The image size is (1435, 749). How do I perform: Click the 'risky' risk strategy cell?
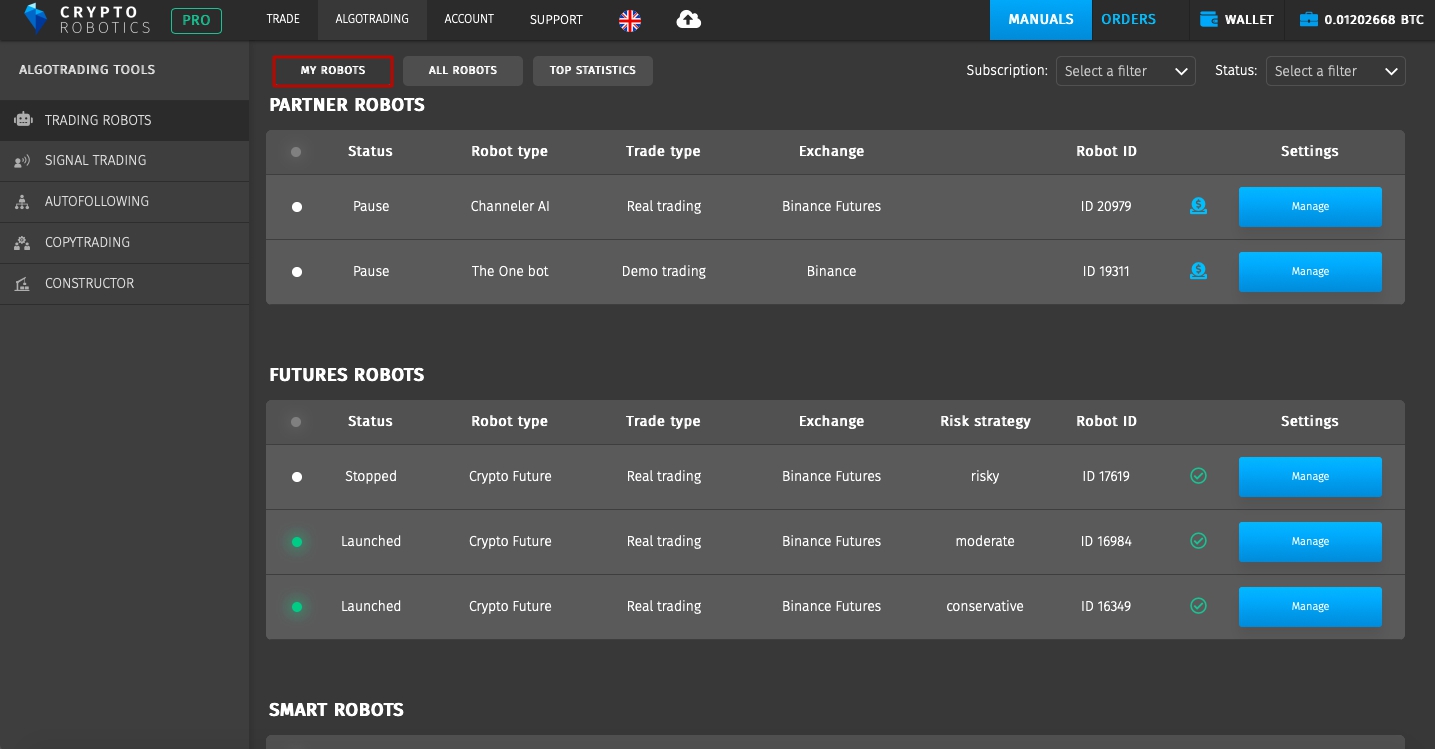click(985, 477)
